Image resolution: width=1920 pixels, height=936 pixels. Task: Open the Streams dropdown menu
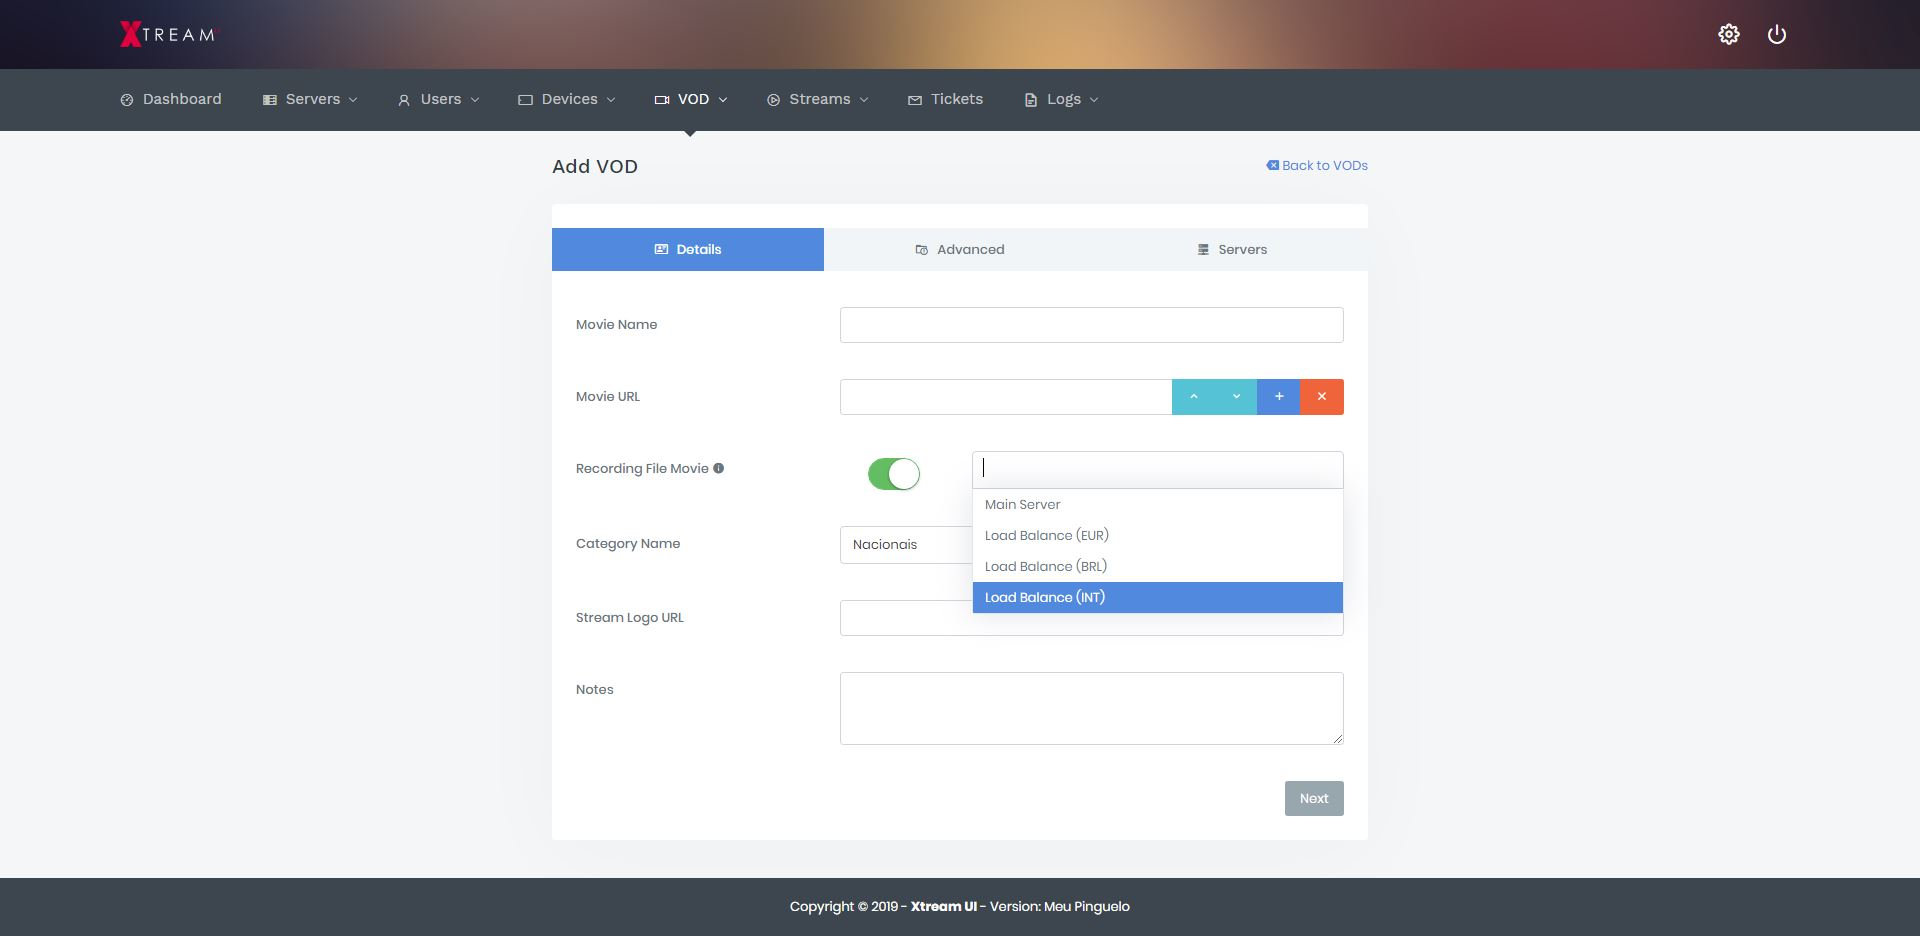pos(818,99)
